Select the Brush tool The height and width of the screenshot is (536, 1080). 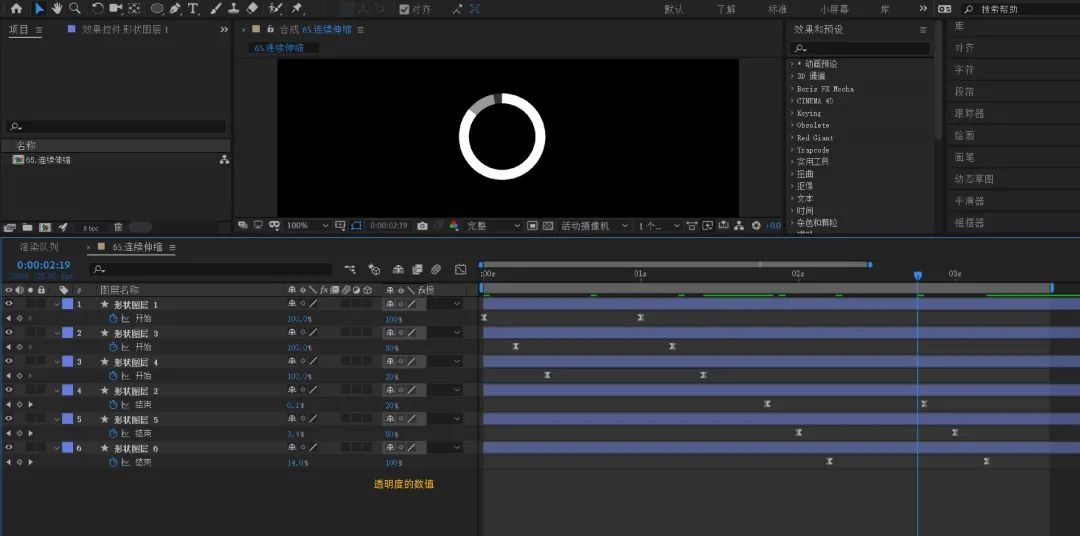point(216,8)
